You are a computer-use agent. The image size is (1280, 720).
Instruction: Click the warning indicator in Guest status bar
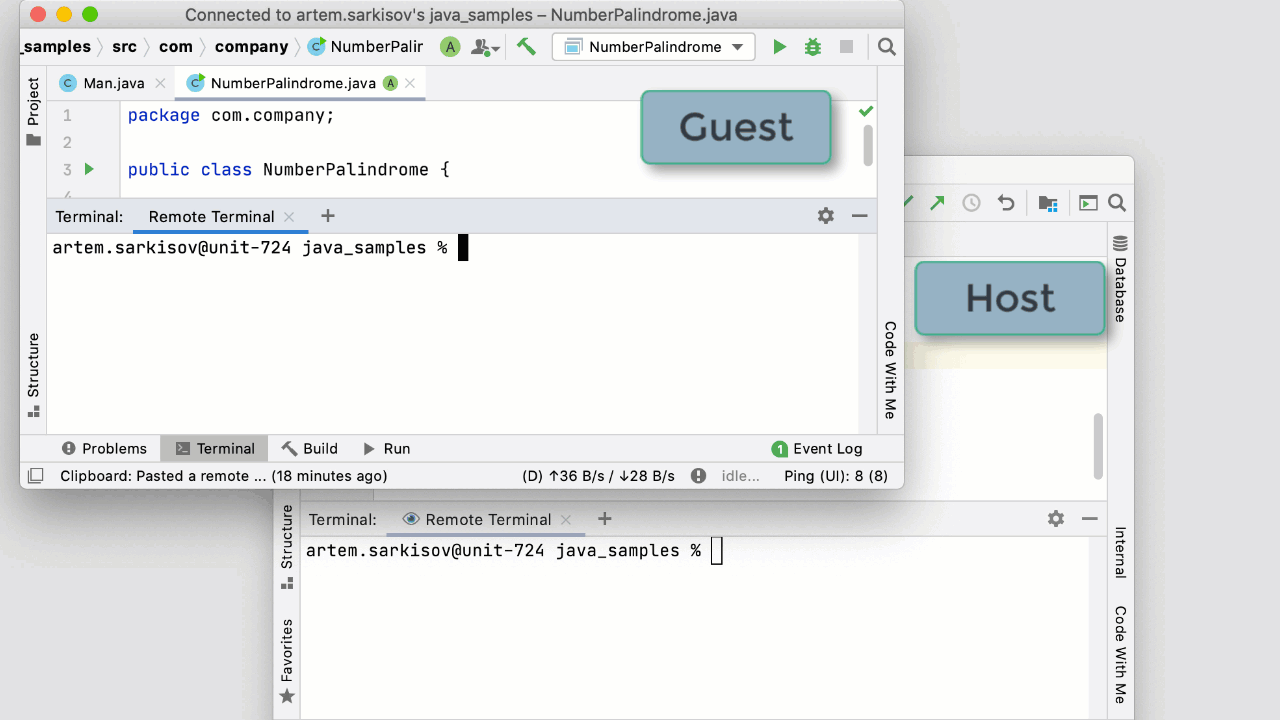coord(698,476)
